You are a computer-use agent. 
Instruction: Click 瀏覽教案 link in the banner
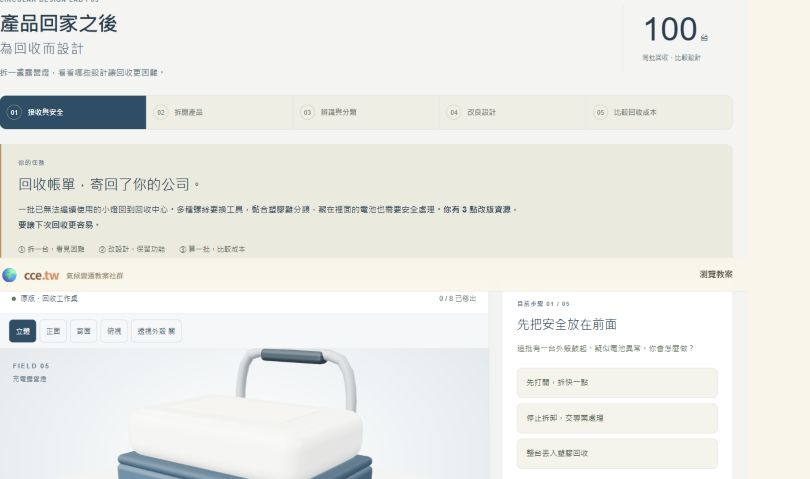[x=715, y=274]
